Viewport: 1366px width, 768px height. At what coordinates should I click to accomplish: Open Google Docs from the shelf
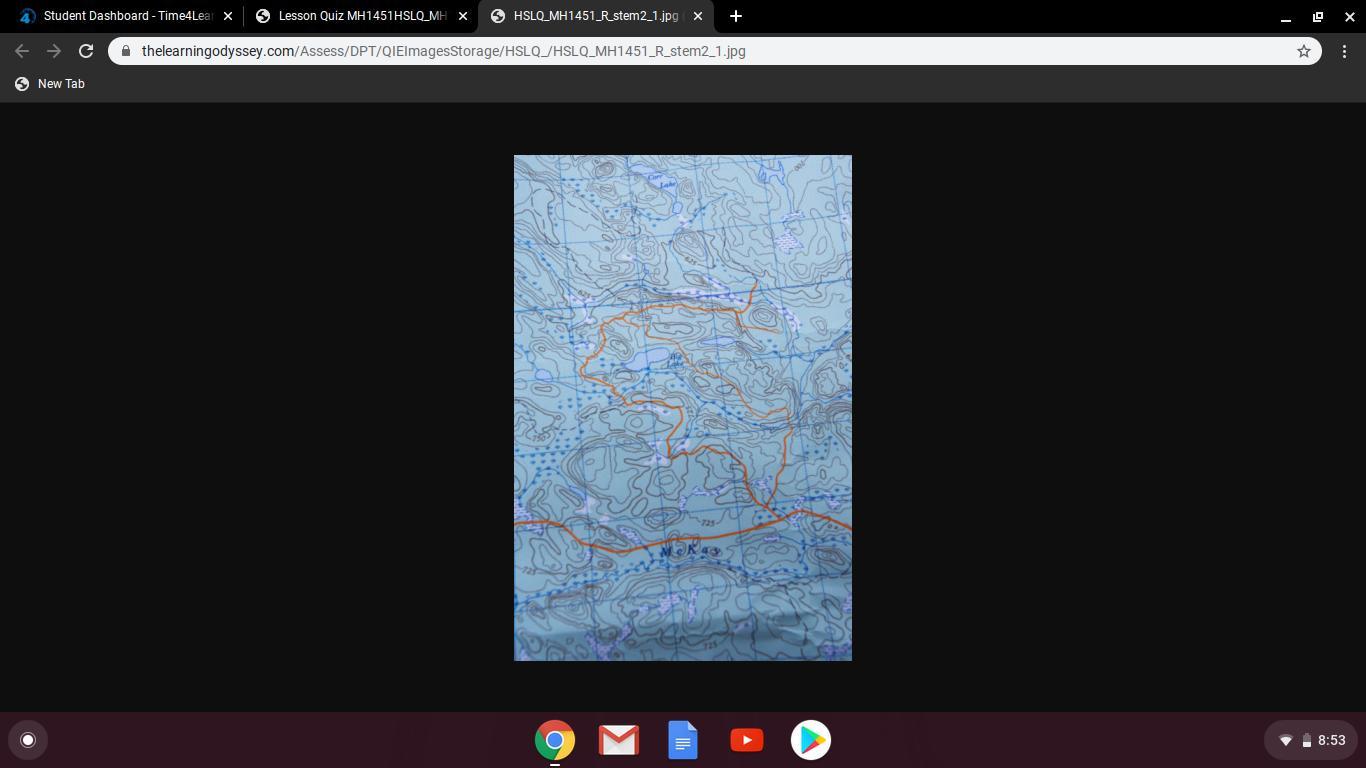click(683, 740)
